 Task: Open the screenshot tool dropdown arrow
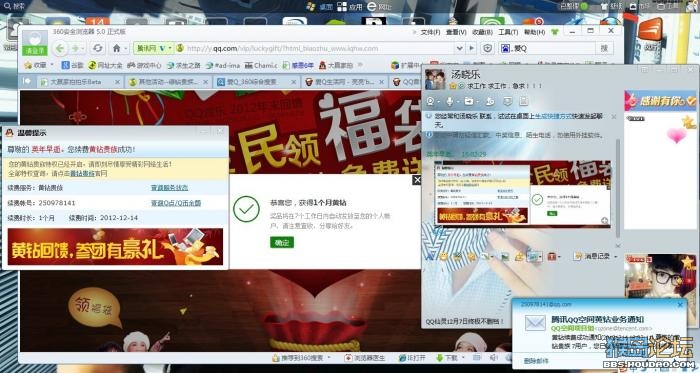pos(540,257)
